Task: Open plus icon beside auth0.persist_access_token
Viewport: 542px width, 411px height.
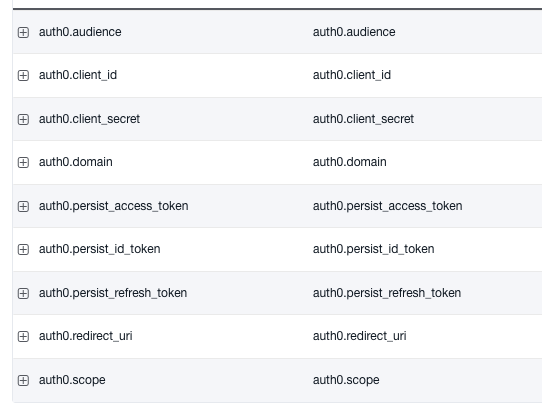Action: 23,206
